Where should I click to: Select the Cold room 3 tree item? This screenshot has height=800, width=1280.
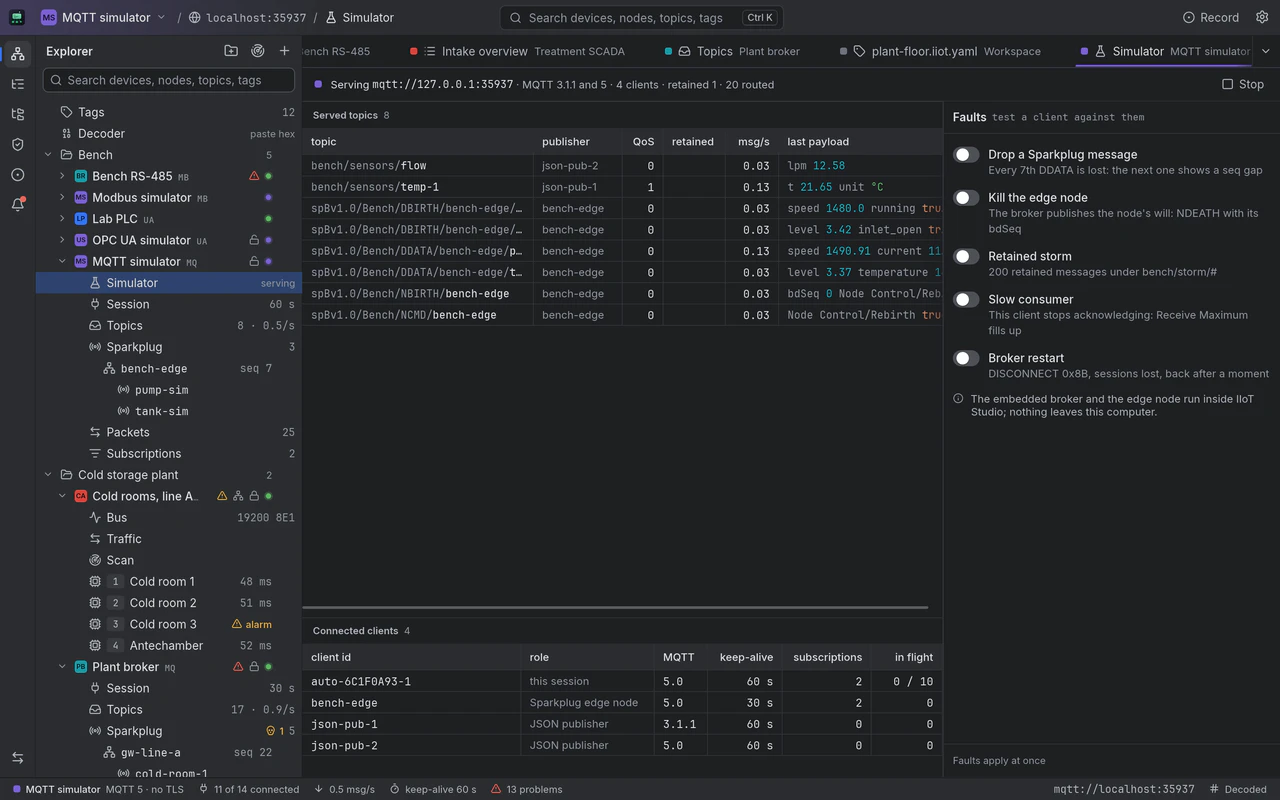pyautogui.click(x=169, y=624)
